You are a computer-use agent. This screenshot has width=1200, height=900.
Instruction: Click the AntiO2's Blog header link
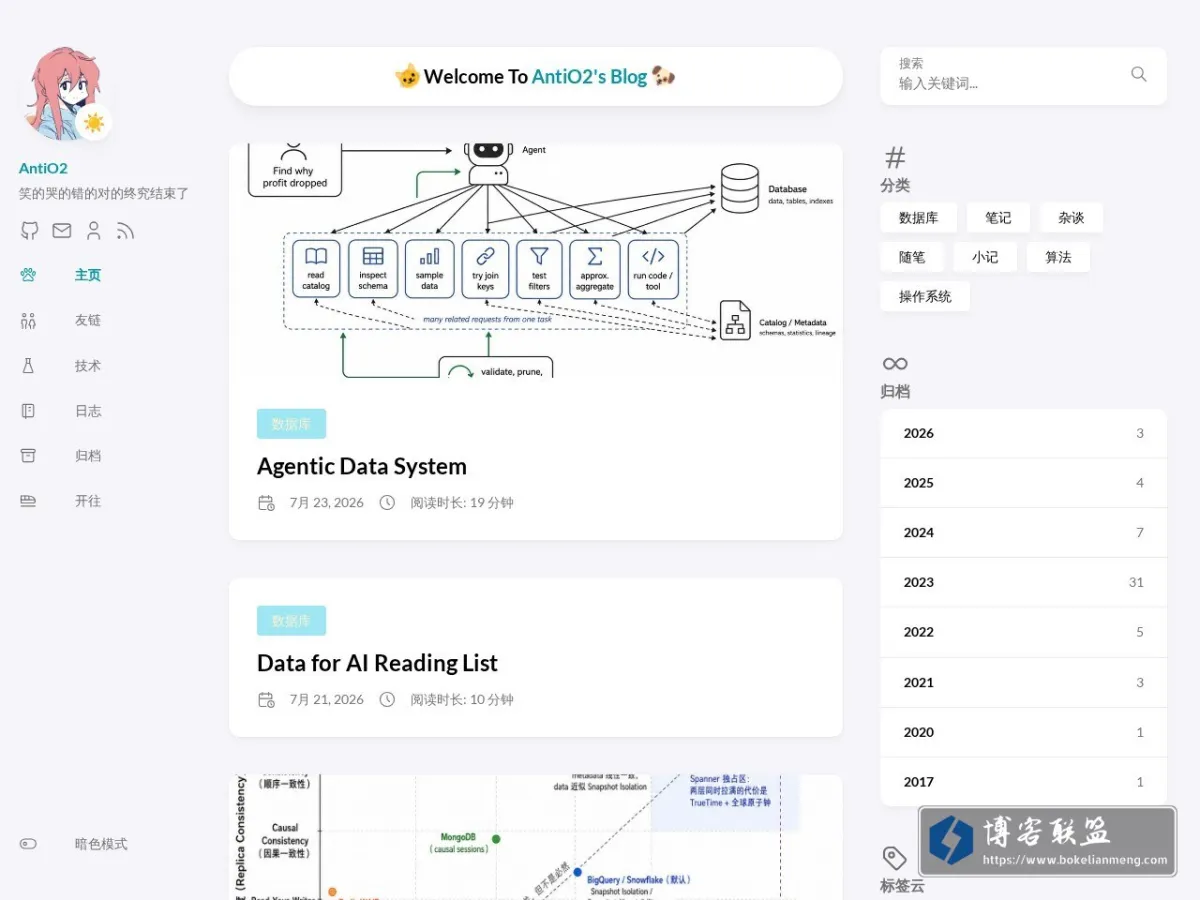[589, 77]
